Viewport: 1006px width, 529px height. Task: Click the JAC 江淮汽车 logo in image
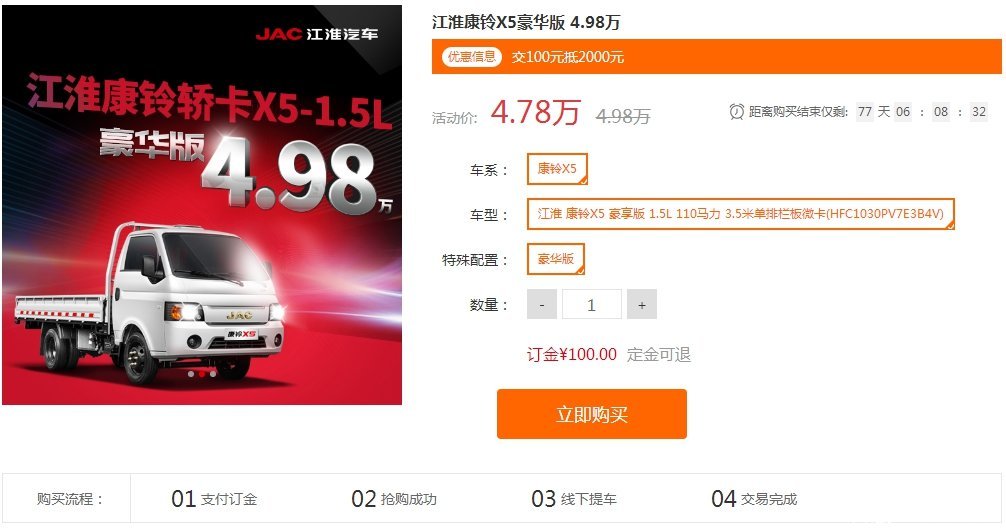tap(317, 34)
